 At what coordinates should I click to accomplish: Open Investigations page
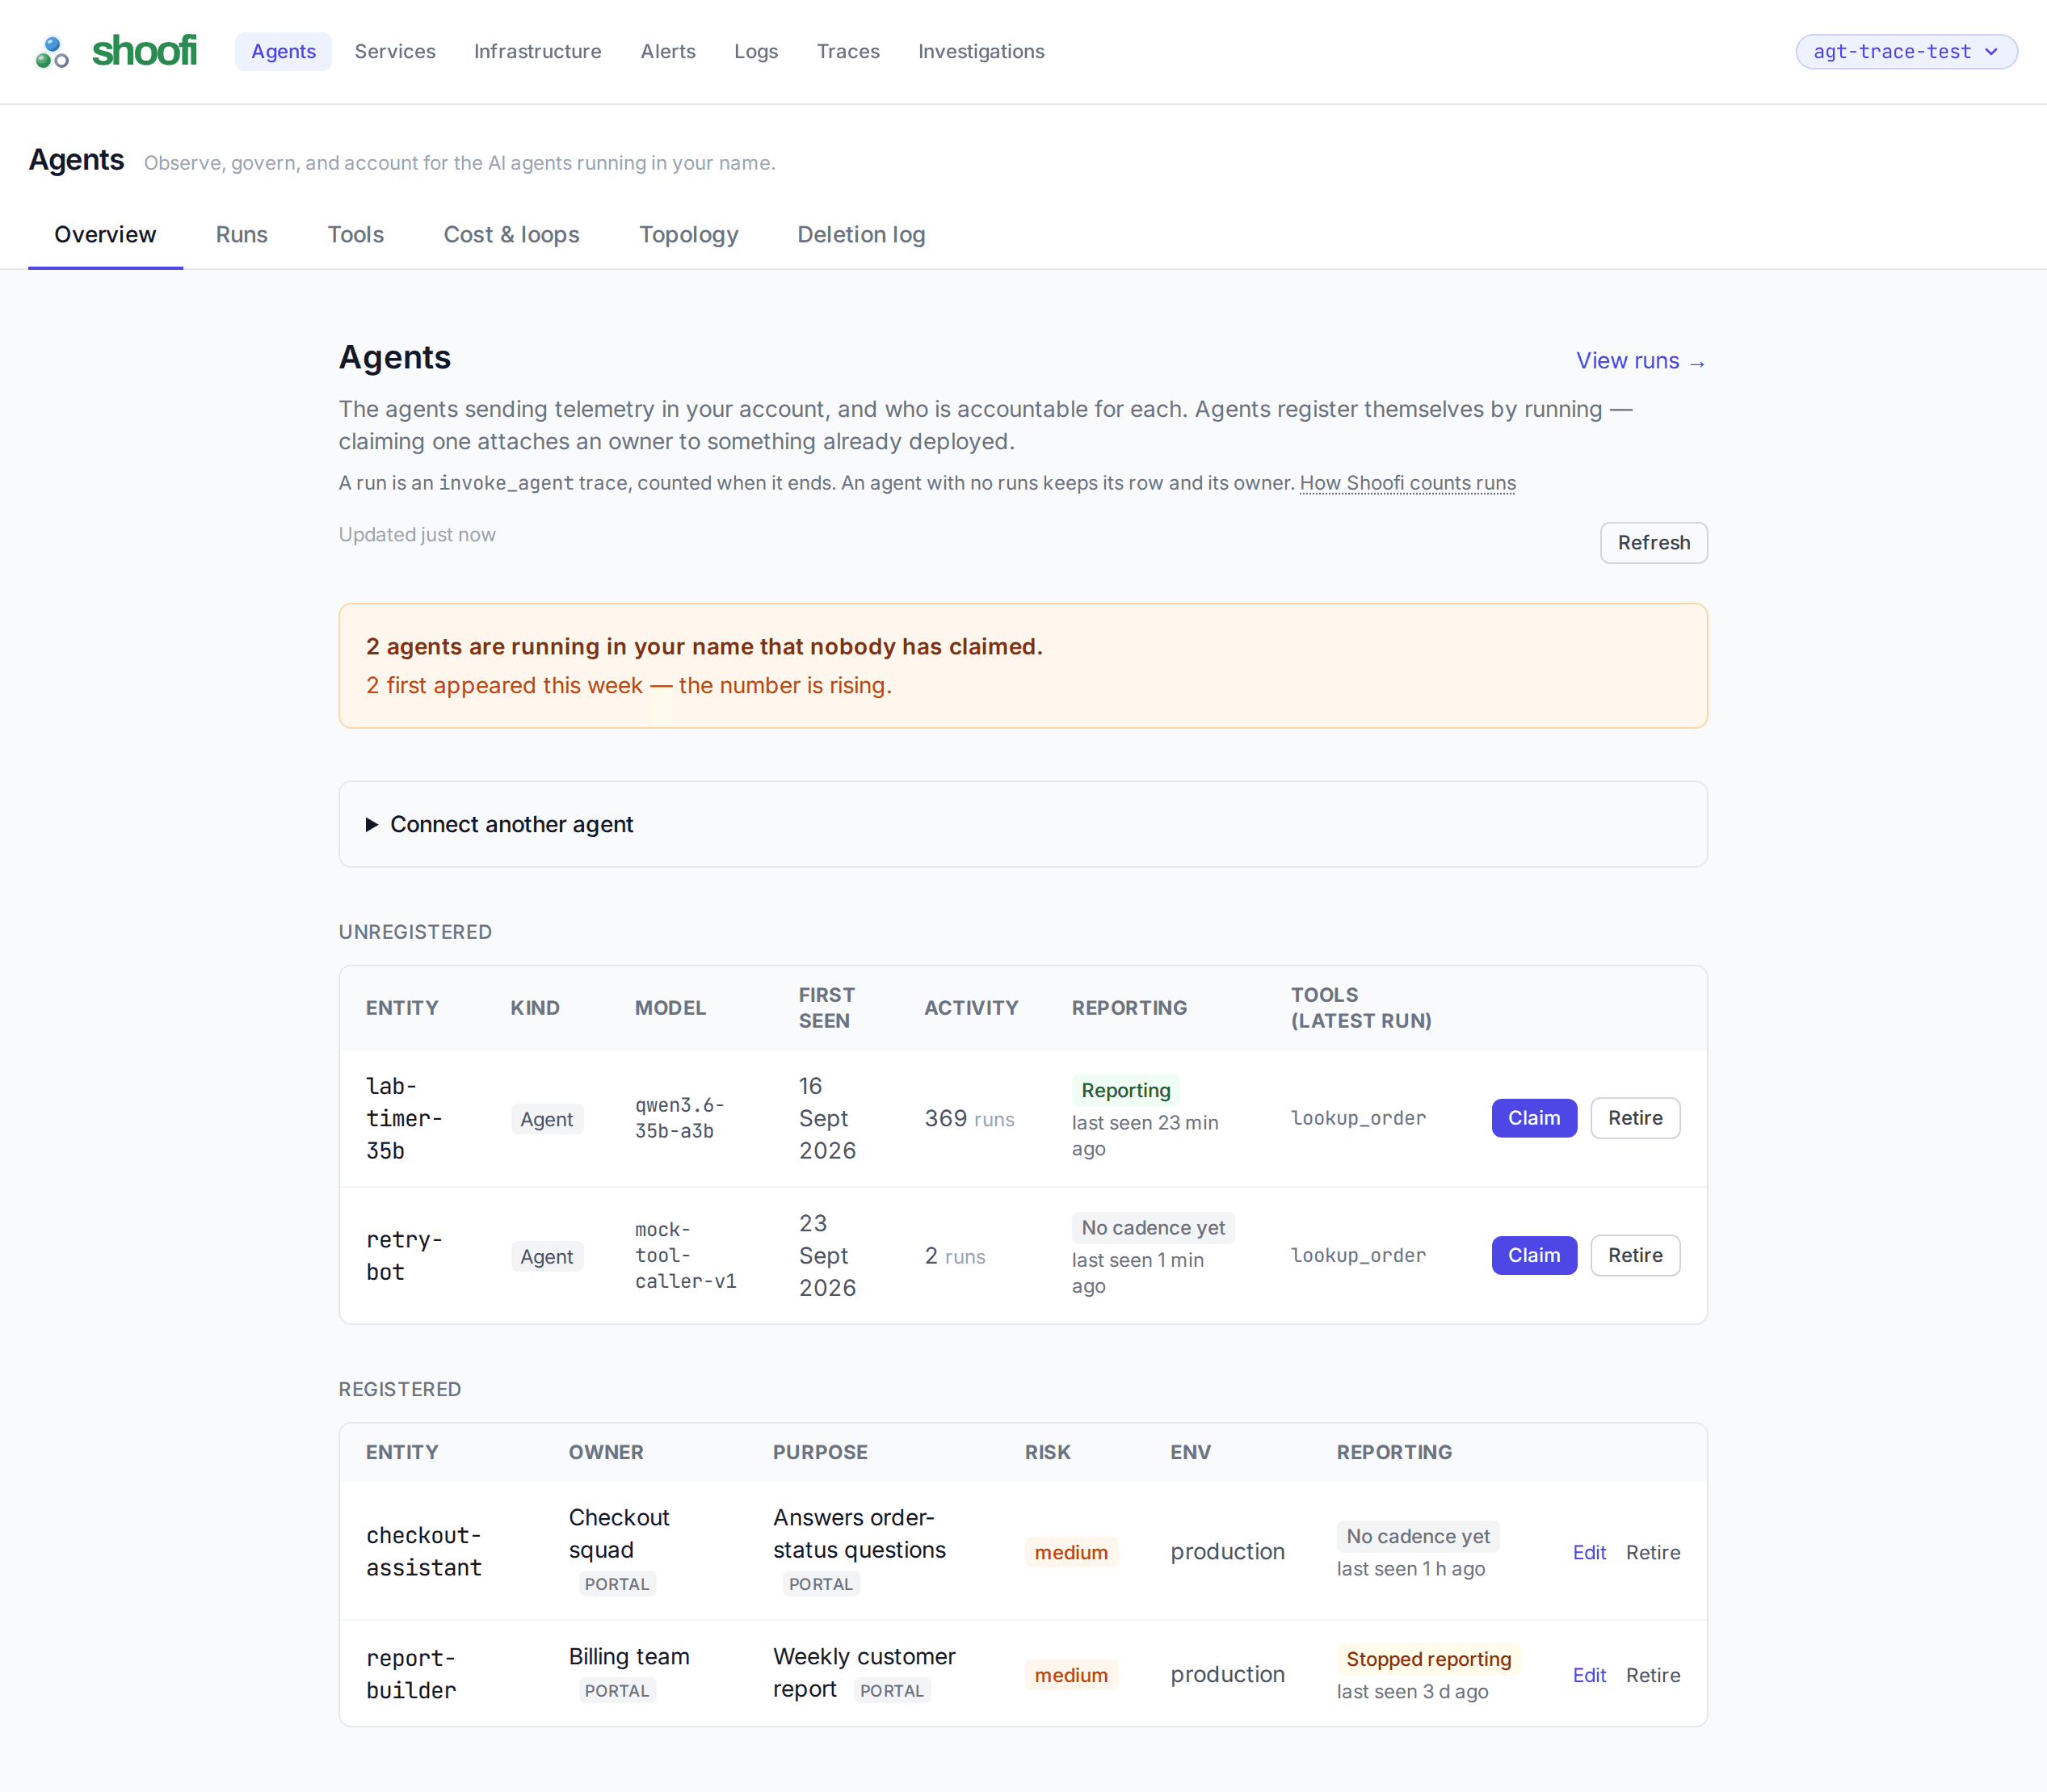tap(981, 51)
